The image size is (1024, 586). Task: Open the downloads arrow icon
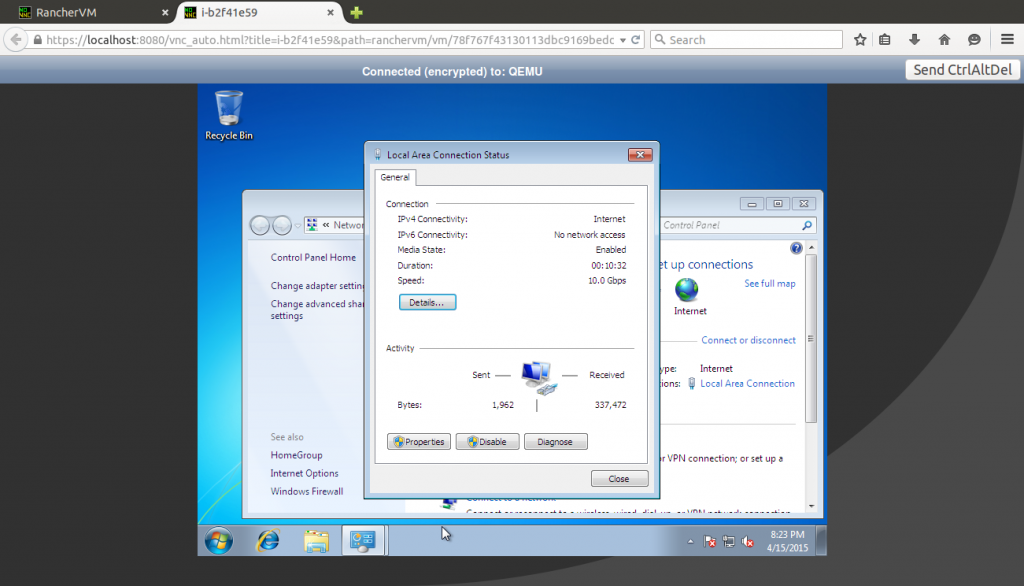[x=914, y=40]
